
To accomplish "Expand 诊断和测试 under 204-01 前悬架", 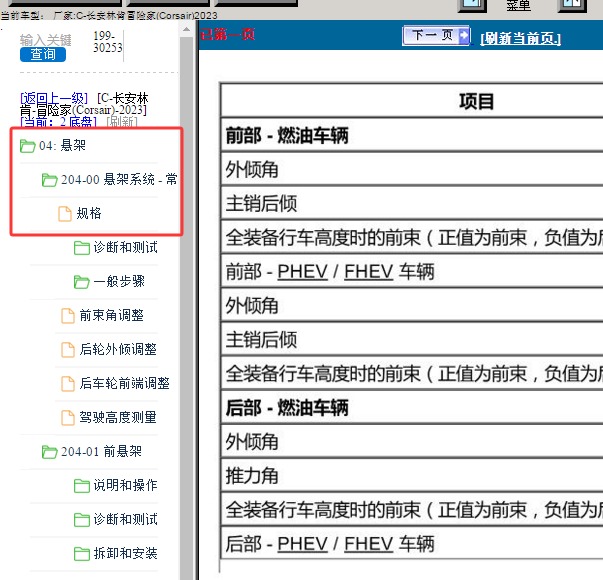I will coord(125,519).
